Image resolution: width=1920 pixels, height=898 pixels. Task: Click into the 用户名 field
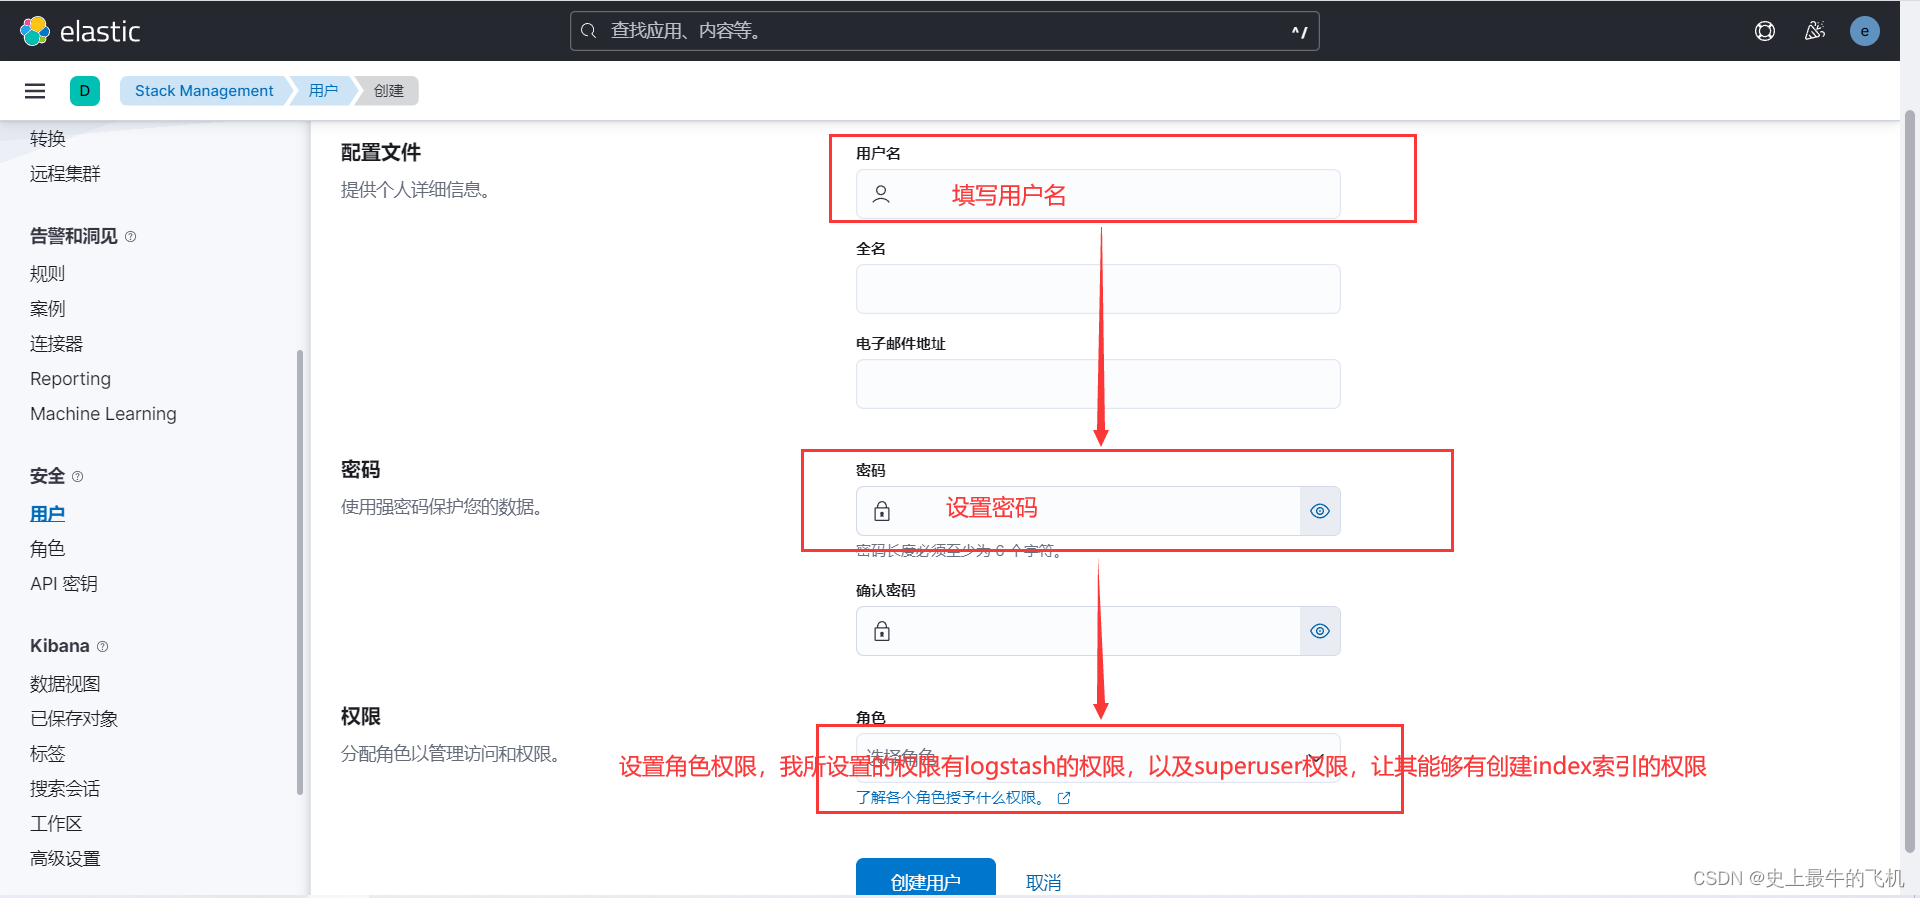point(1098,194)
